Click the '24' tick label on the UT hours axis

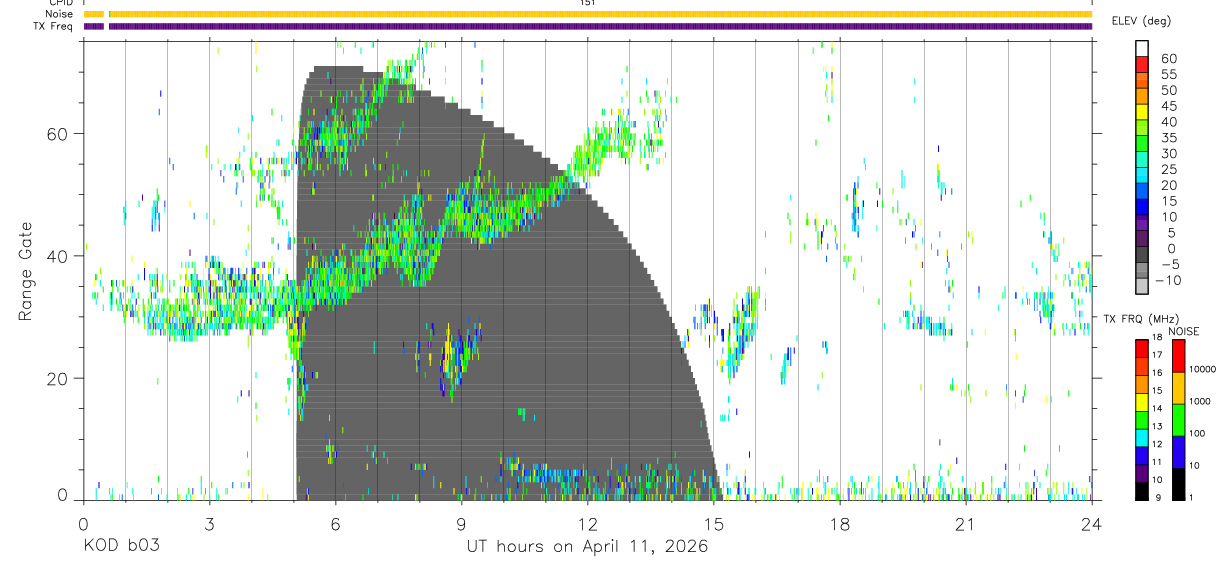pyautogui.click(x=1091, y=523)
